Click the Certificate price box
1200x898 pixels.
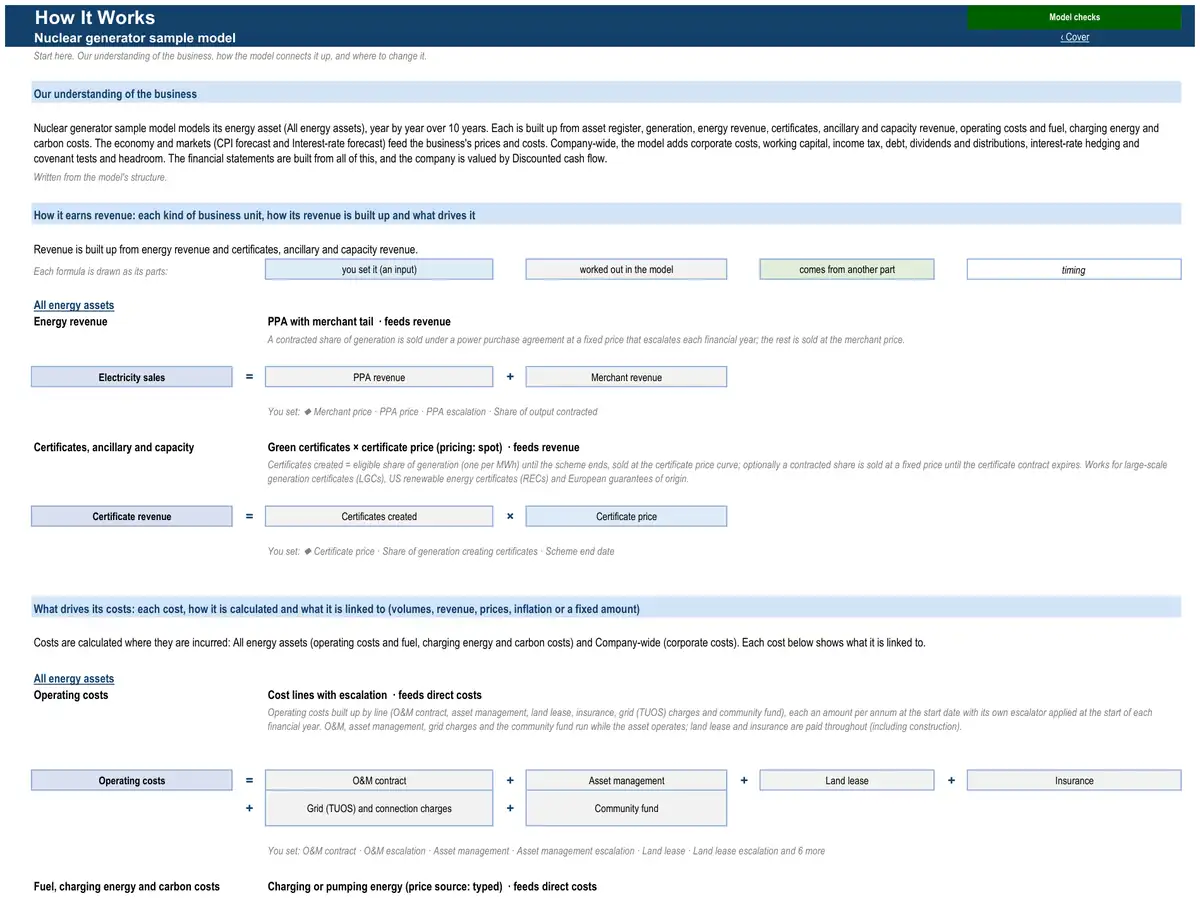pos(626,516)
